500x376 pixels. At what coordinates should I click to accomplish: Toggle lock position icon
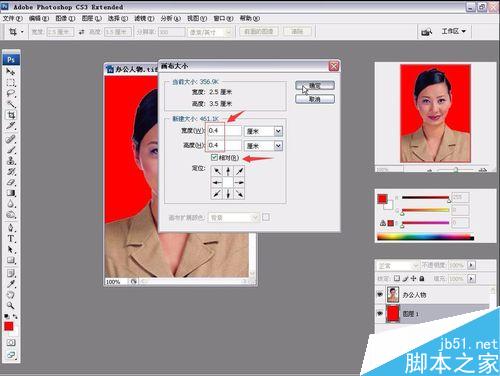click(x=414, y=278)
